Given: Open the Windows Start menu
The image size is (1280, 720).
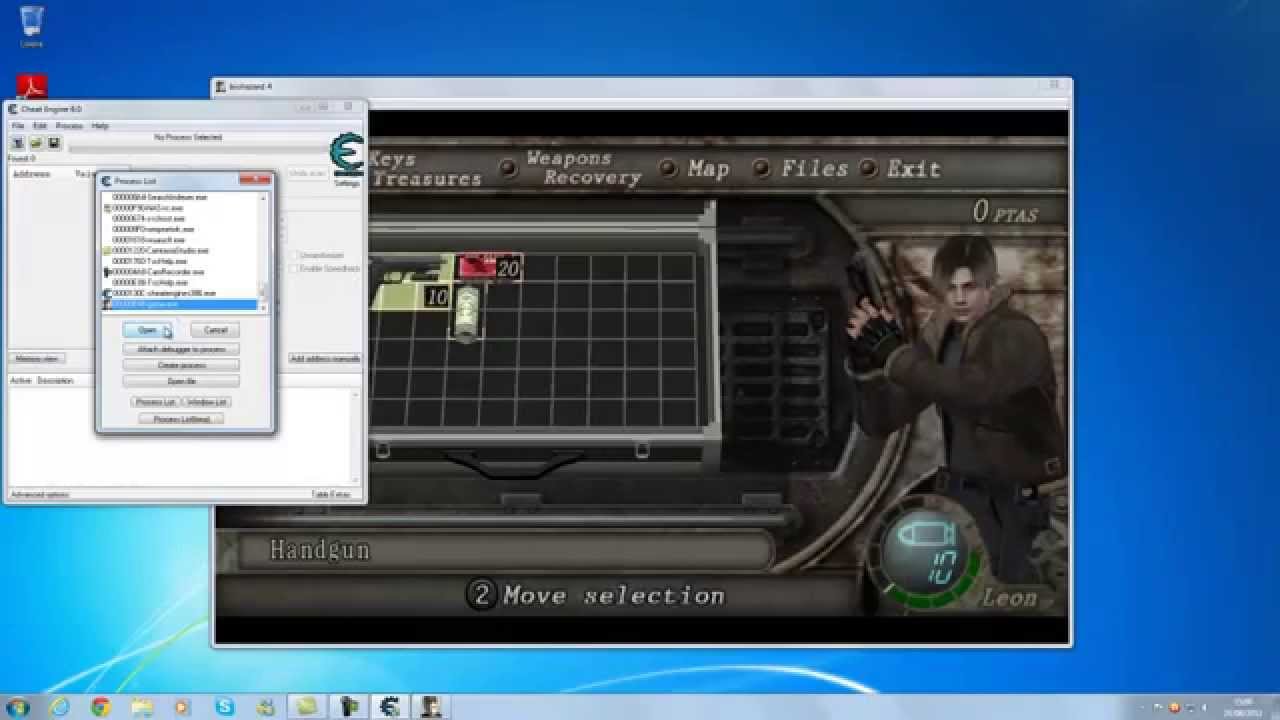Looking at the screenshot, I should point(18,707).
